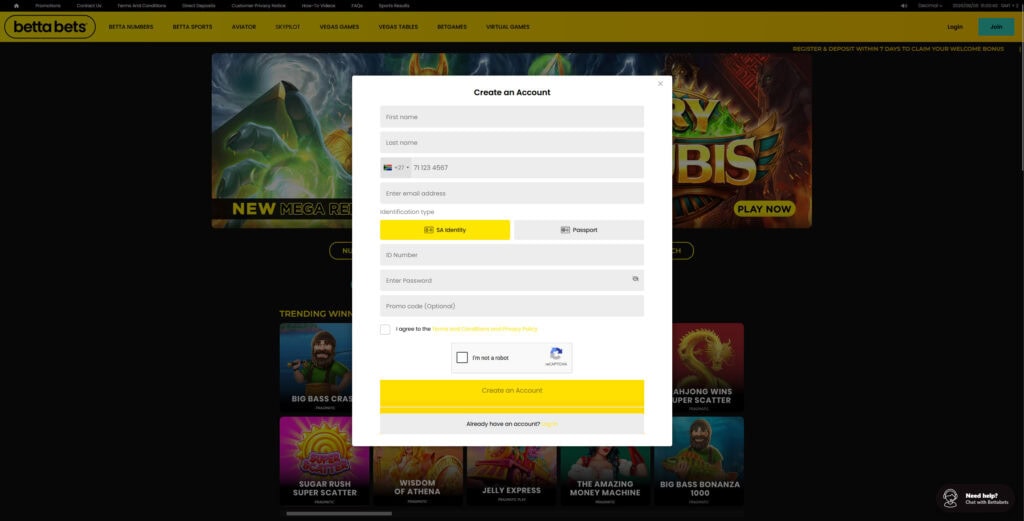Image resolution: width=1024 pixels, height=521 pixels.
Task: Open the Betgames menu item
Action: coord(452,27)
